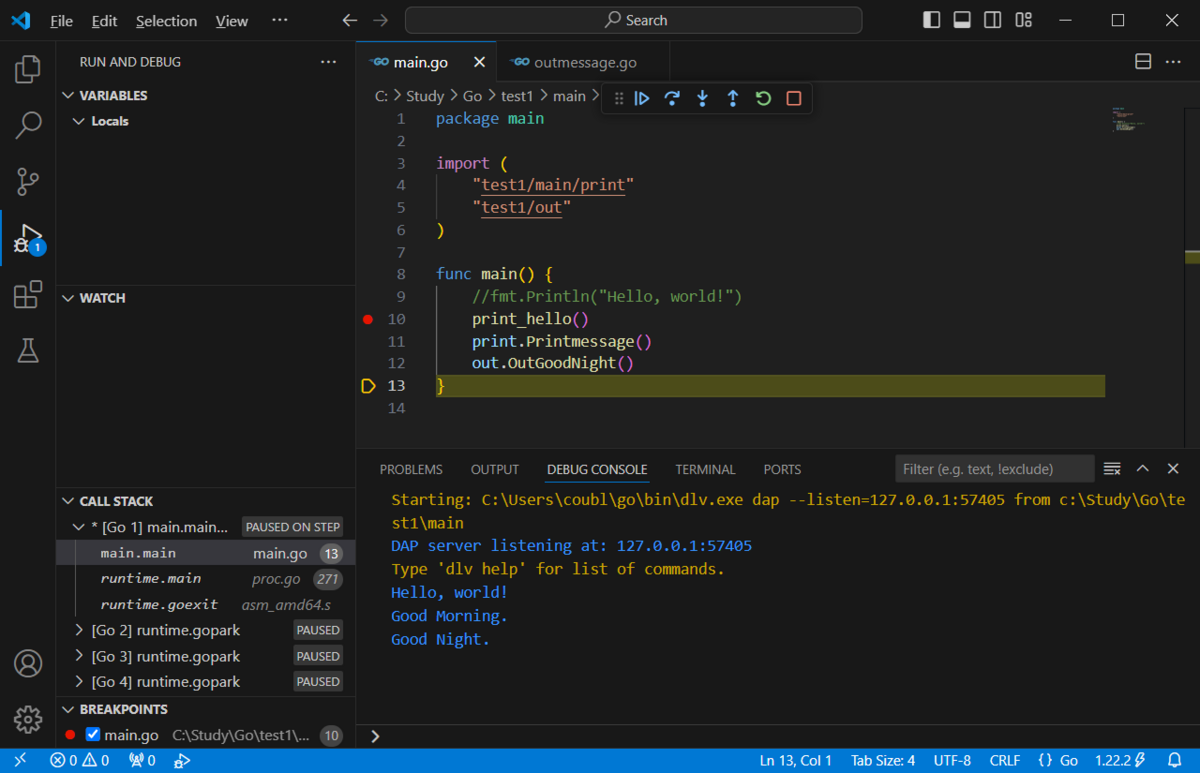Image resolution: width=1200 pixels, height=773 pixels.
Task: Uncheck the main.go breakpoint checkbox
Action: pyautogui.click(x=93, y=735)
